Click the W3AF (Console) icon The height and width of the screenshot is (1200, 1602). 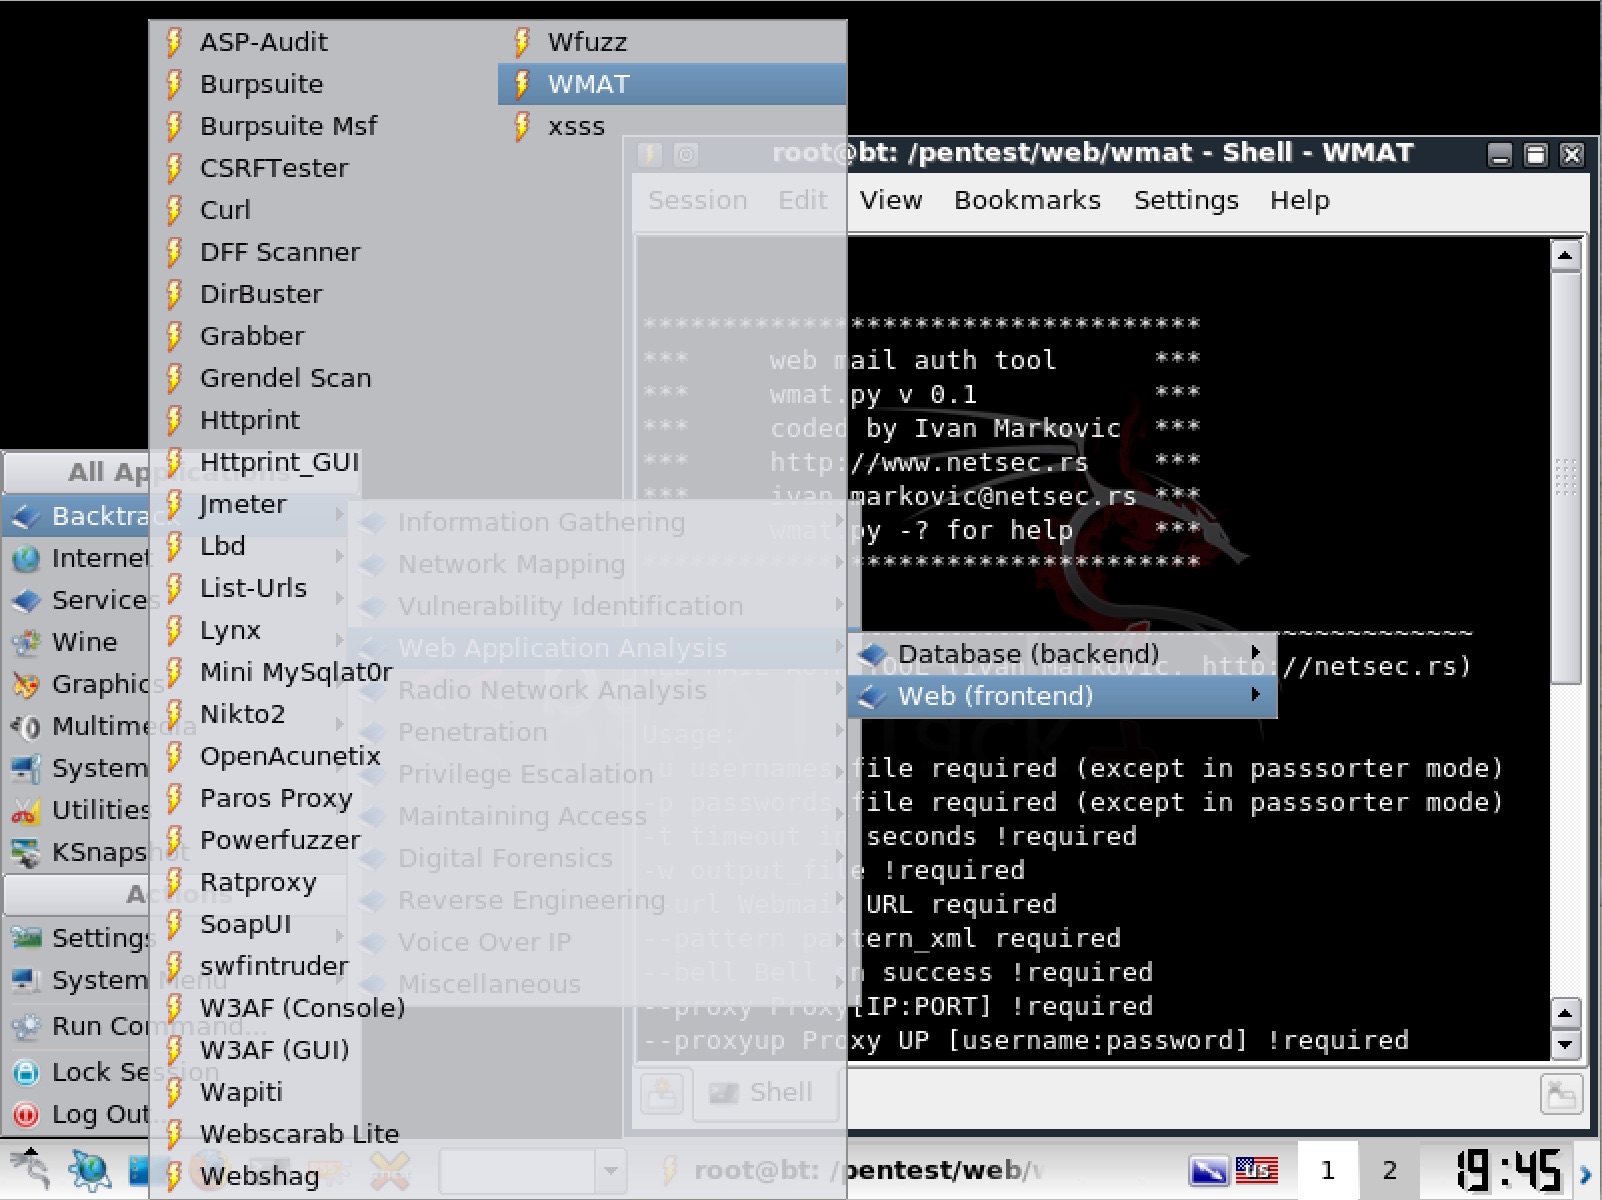pos(174,1008)
